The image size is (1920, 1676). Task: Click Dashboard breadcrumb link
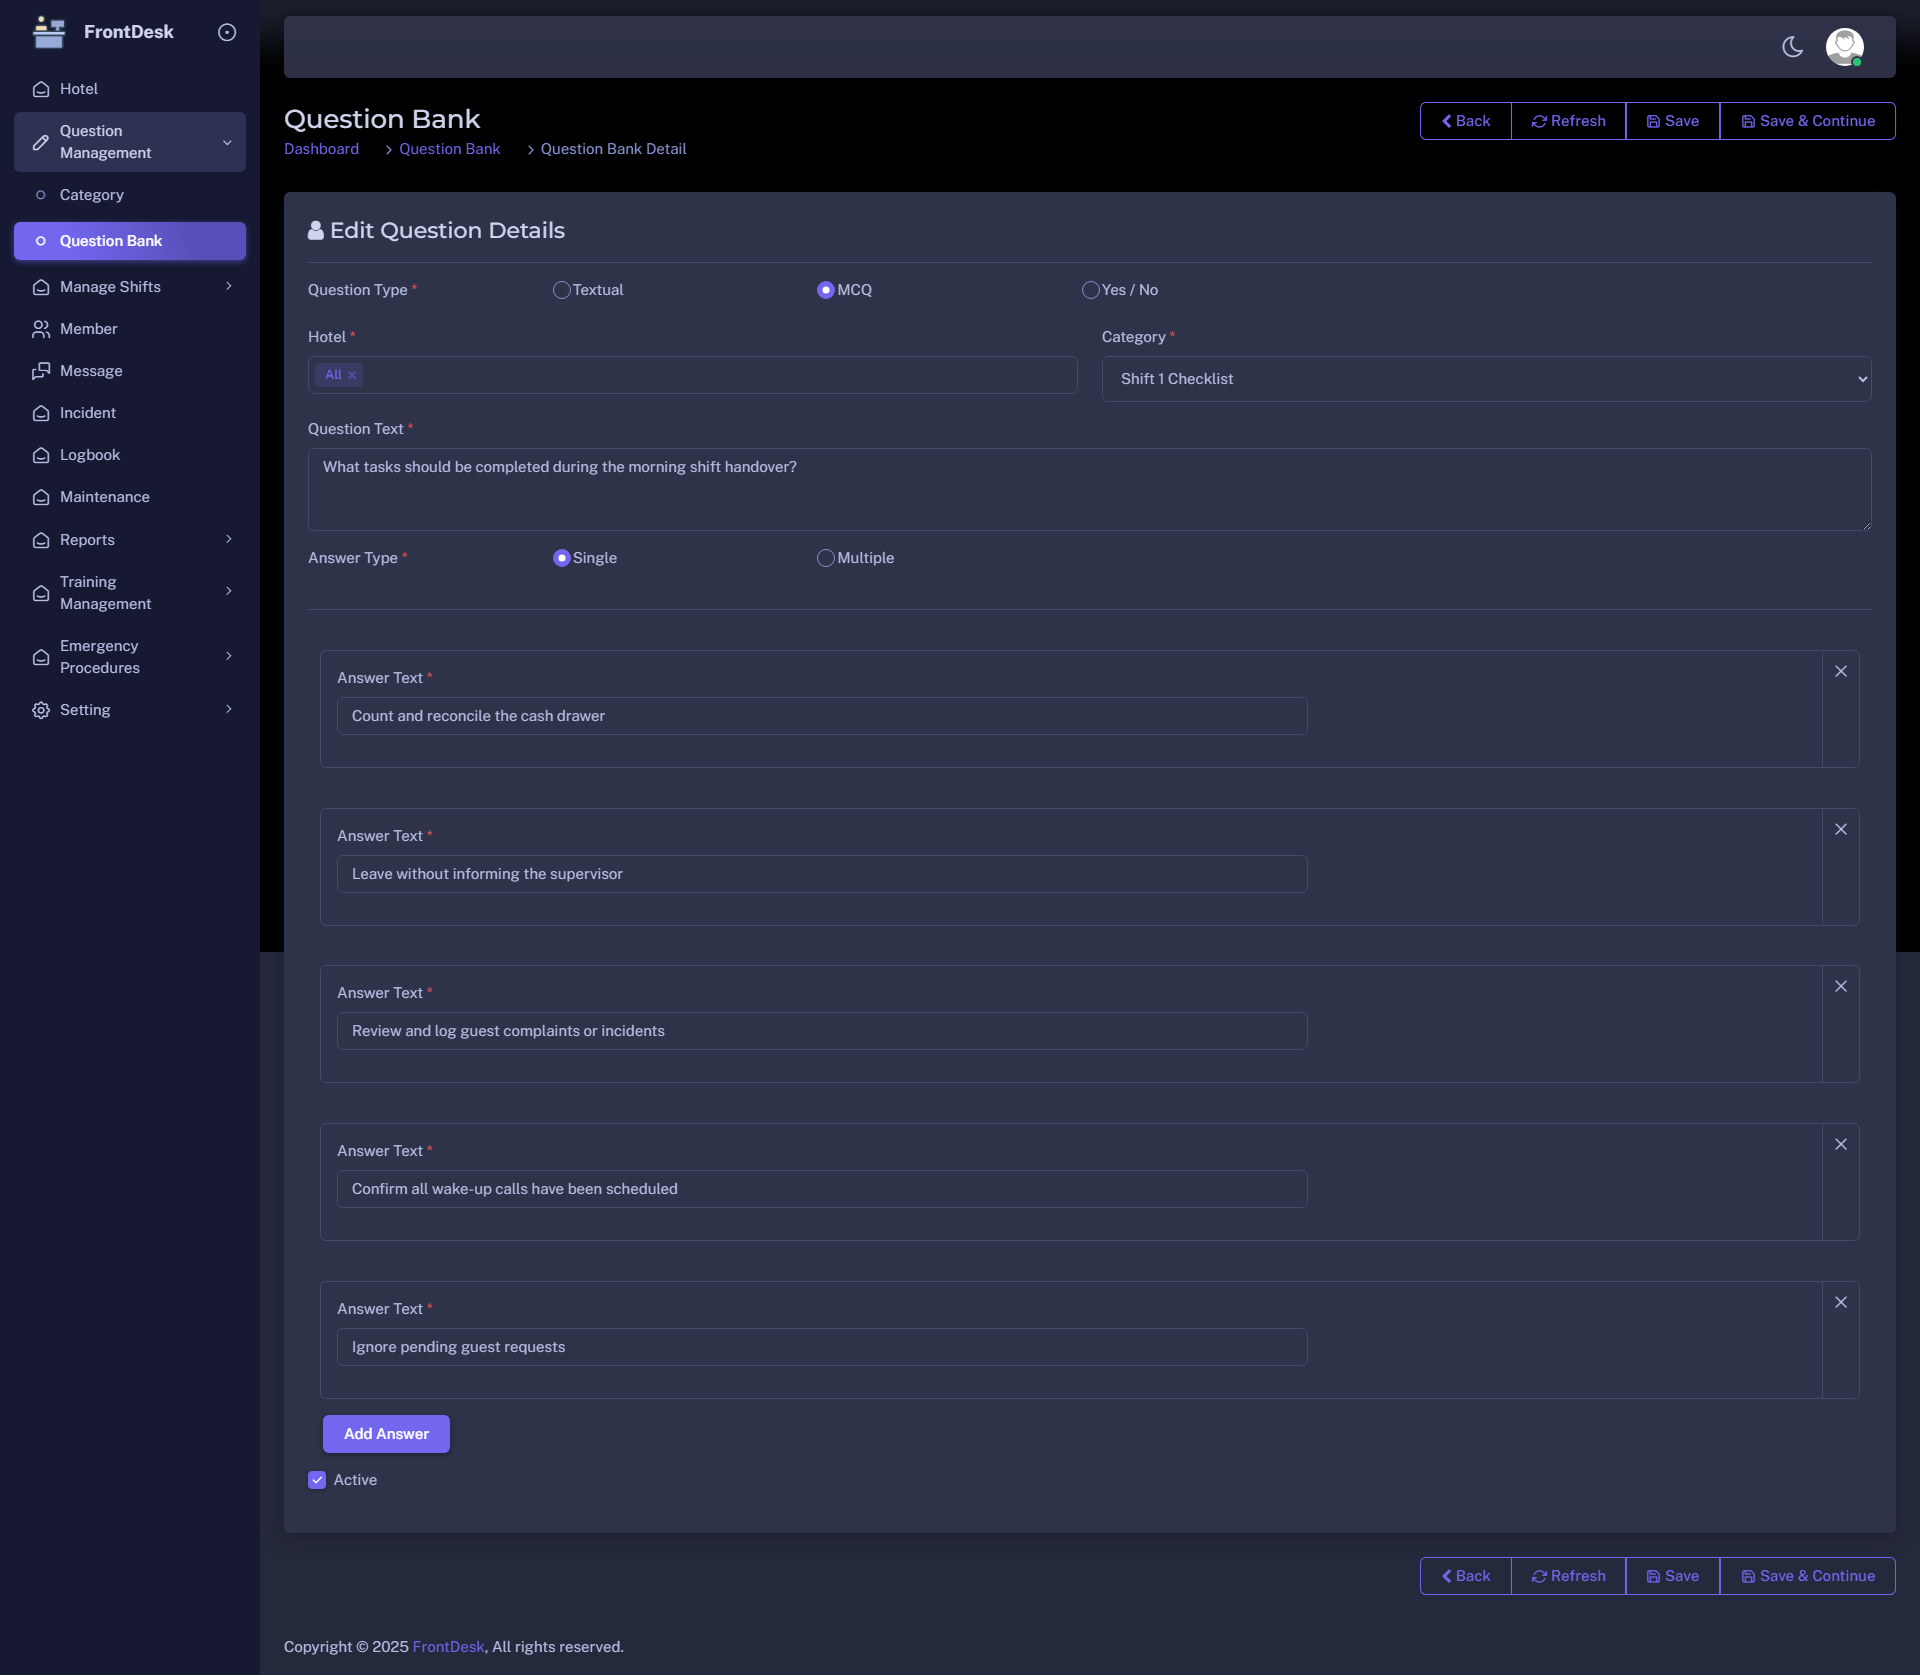tap(321, 149)
